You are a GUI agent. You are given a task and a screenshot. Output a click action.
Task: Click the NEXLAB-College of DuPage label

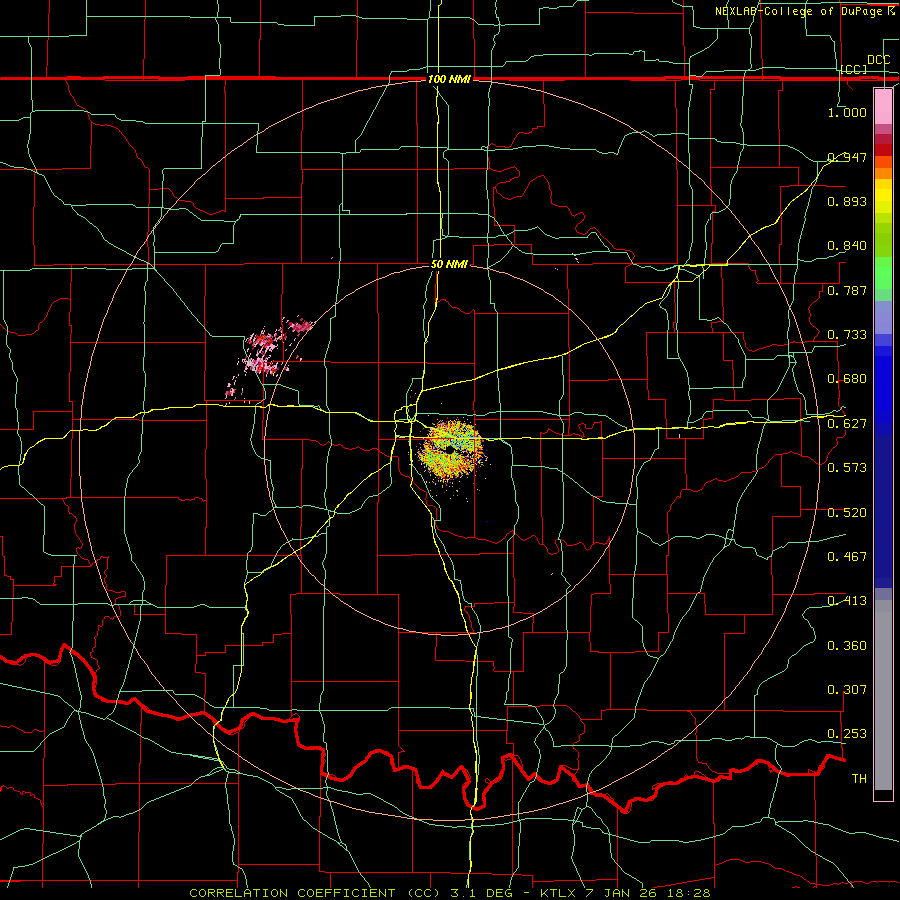(804, 11)
